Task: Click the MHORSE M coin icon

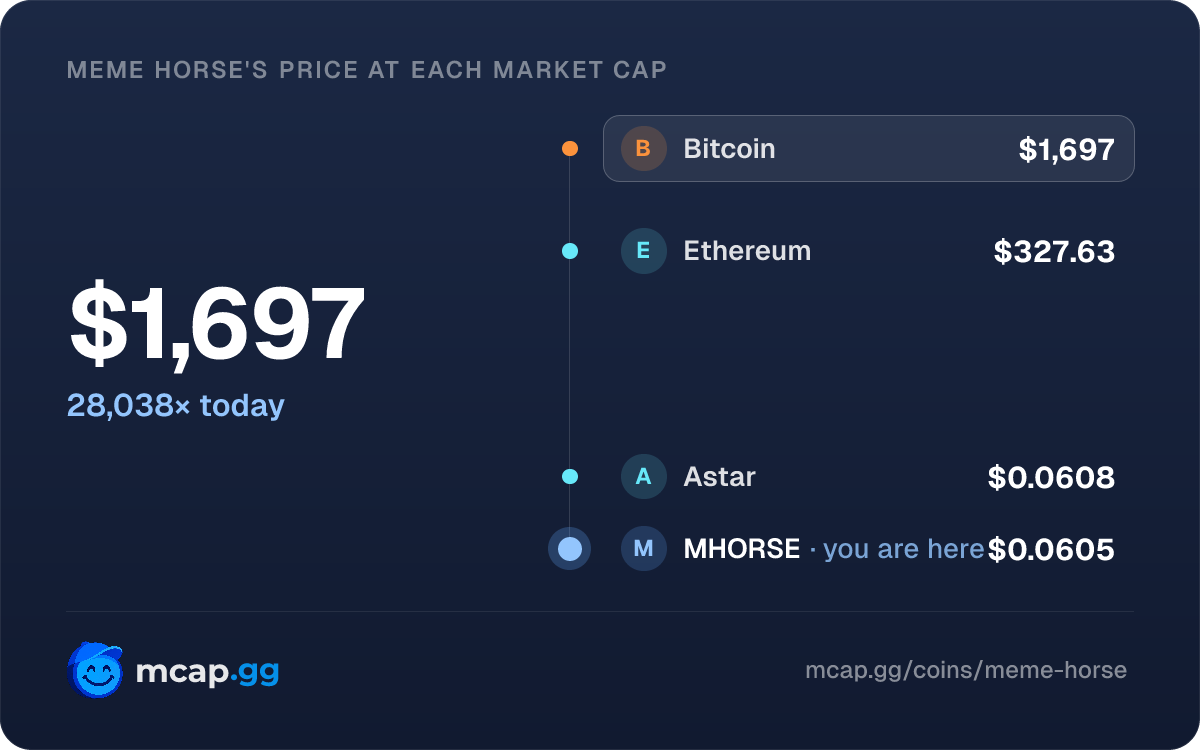Action: 643,549
